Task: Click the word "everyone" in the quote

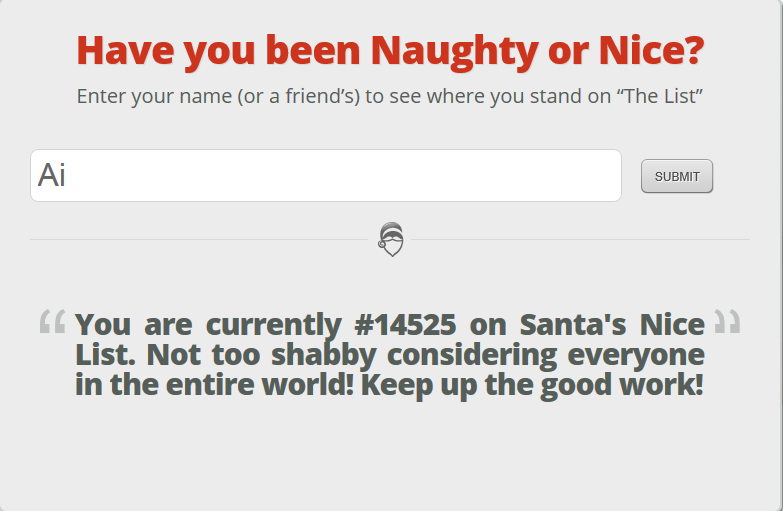Action: (x=636, y=355)
